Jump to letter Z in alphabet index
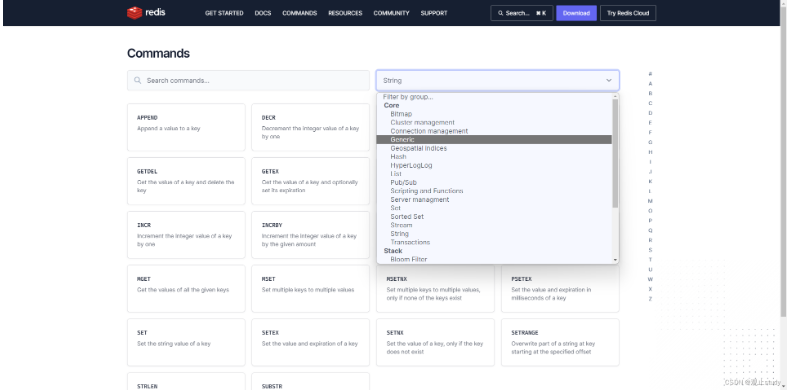792x390 pixels. [650, 299]
